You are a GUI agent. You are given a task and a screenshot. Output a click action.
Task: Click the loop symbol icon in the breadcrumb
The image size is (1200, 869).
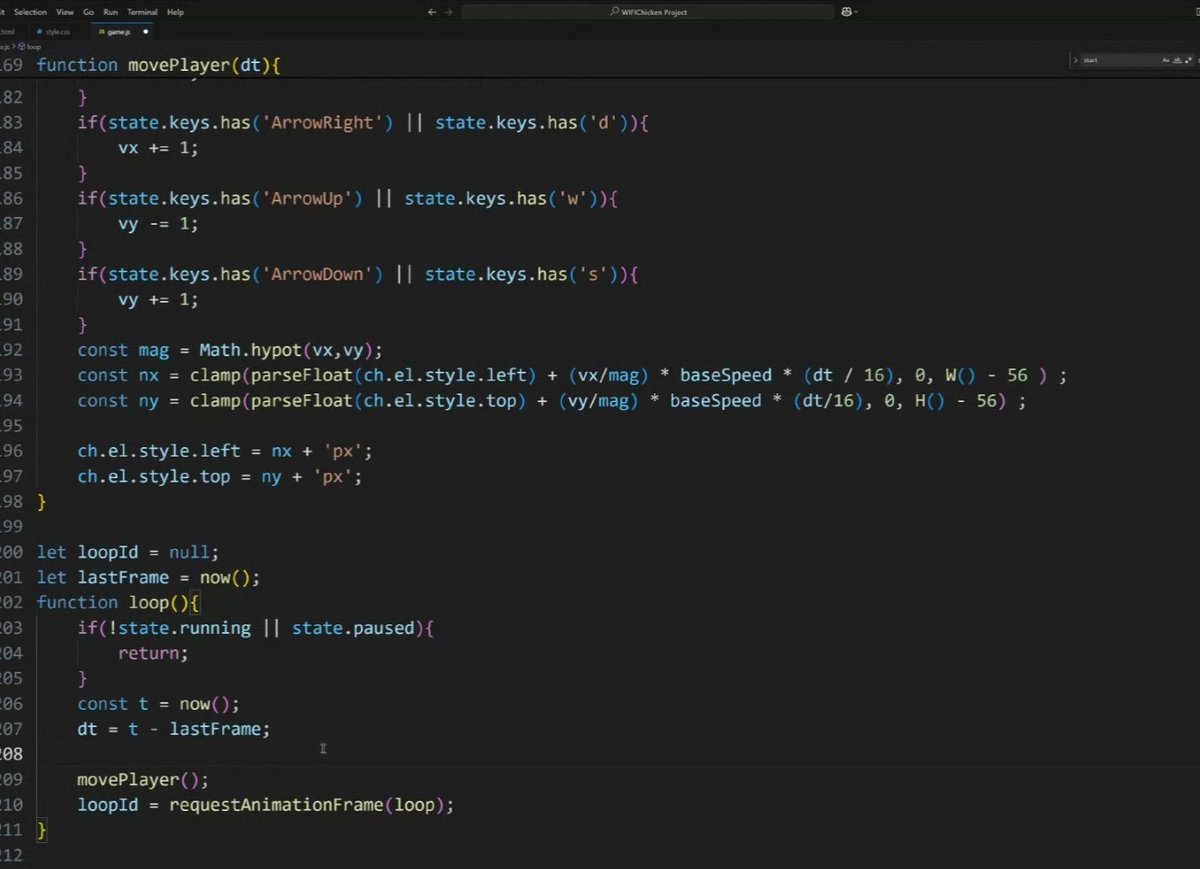[x=21, y=46]
